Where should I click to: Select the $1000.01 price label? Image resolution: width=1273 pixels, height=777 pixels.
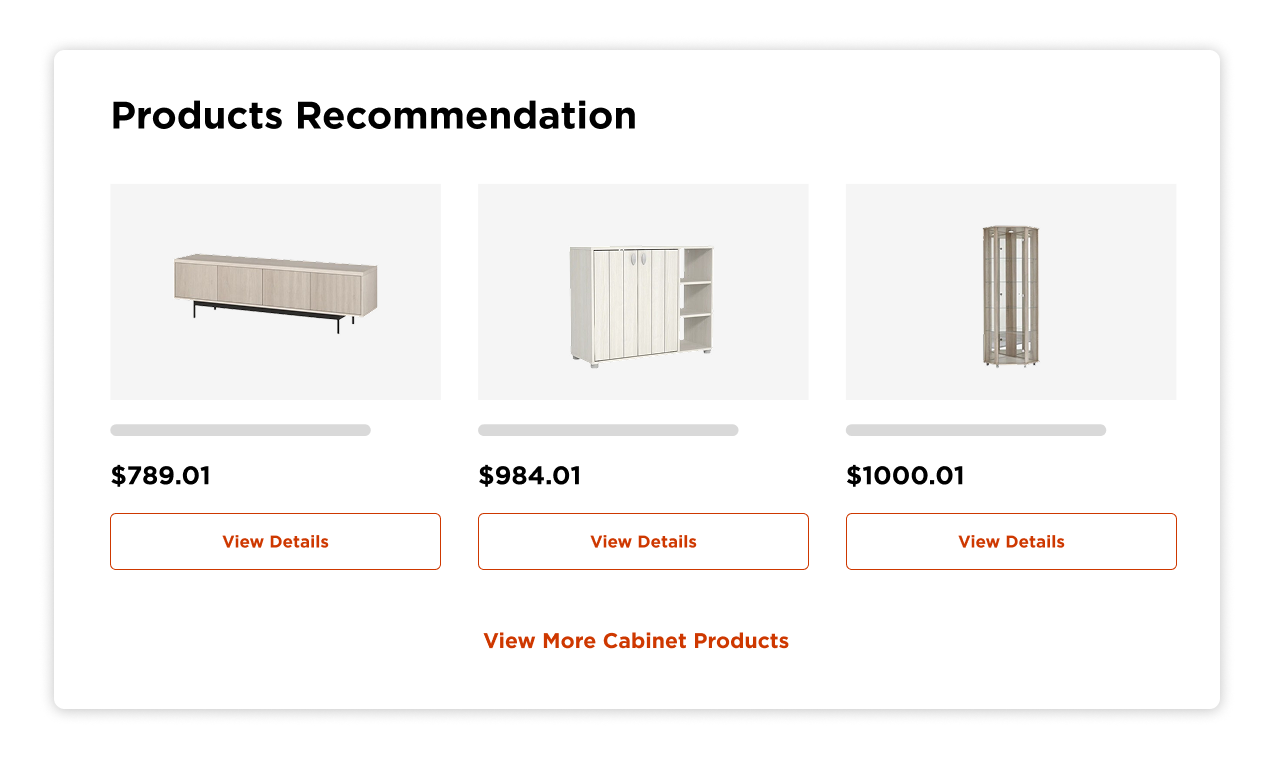[905, 476]
